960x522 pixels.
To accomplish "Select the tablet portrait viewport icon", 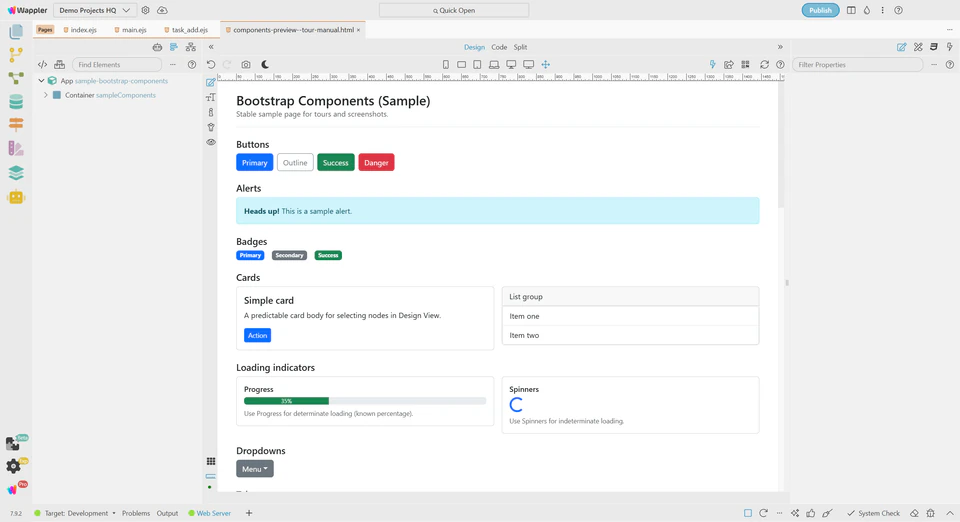I will point(477,64).
